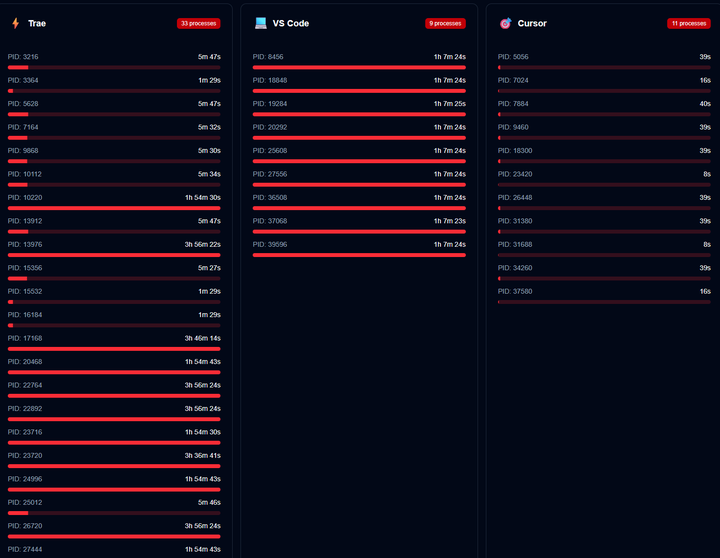Select PID: 13976 label
The width and height of the screenshot is (720, 558).
pos(25,244)
